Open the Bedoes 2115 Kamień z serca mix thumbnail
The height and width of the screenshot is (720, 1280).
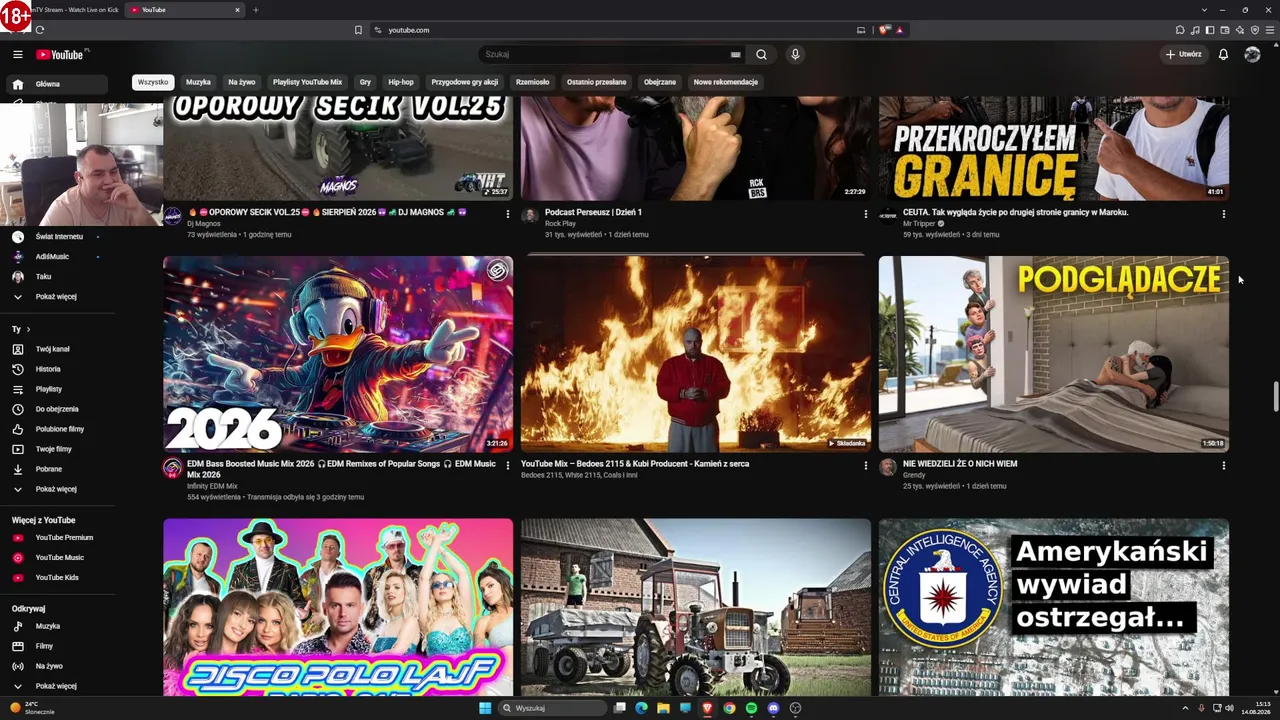[x=696, y=354]
